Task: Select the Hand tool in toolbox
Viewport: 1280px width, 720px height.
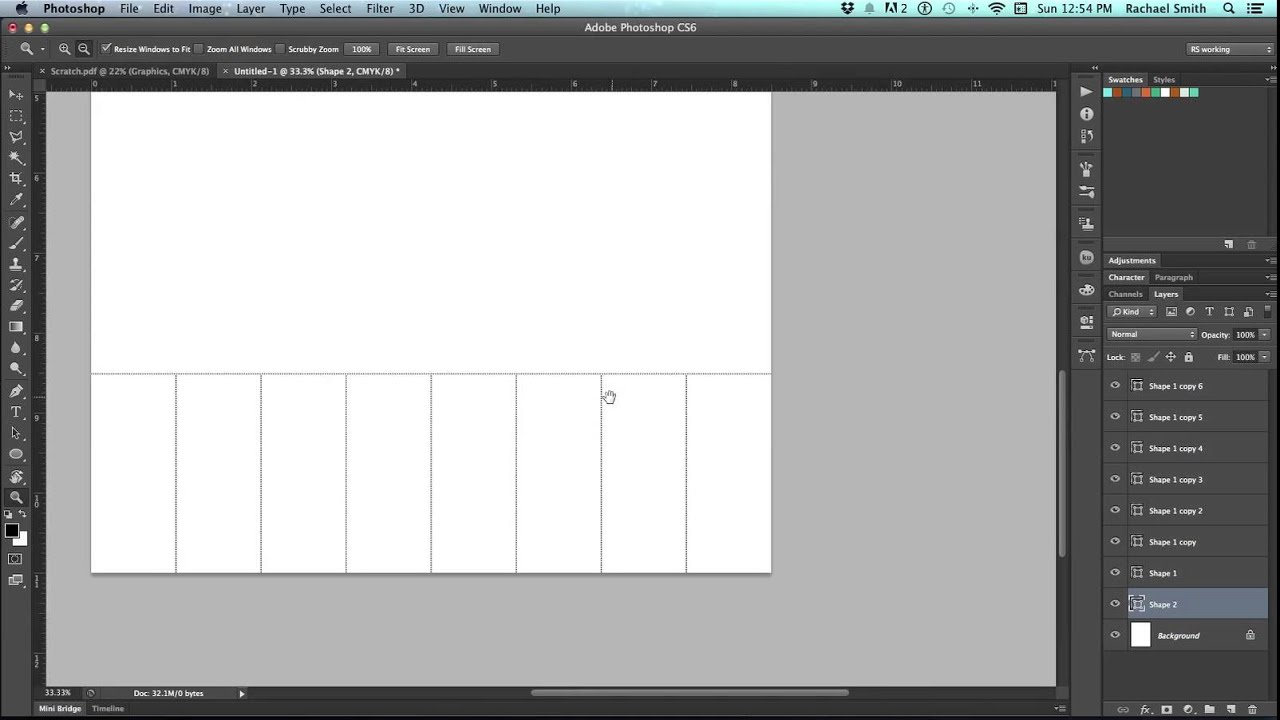Action: click(x=16, y=477)
